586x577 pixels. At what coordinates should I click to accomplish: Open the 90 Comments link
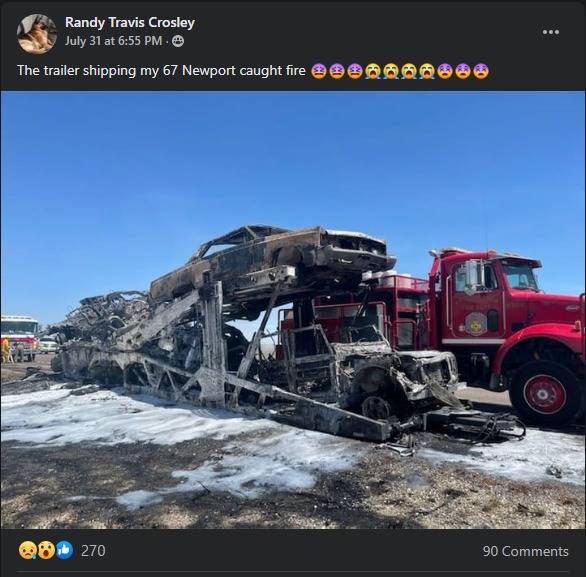(525, 551)
